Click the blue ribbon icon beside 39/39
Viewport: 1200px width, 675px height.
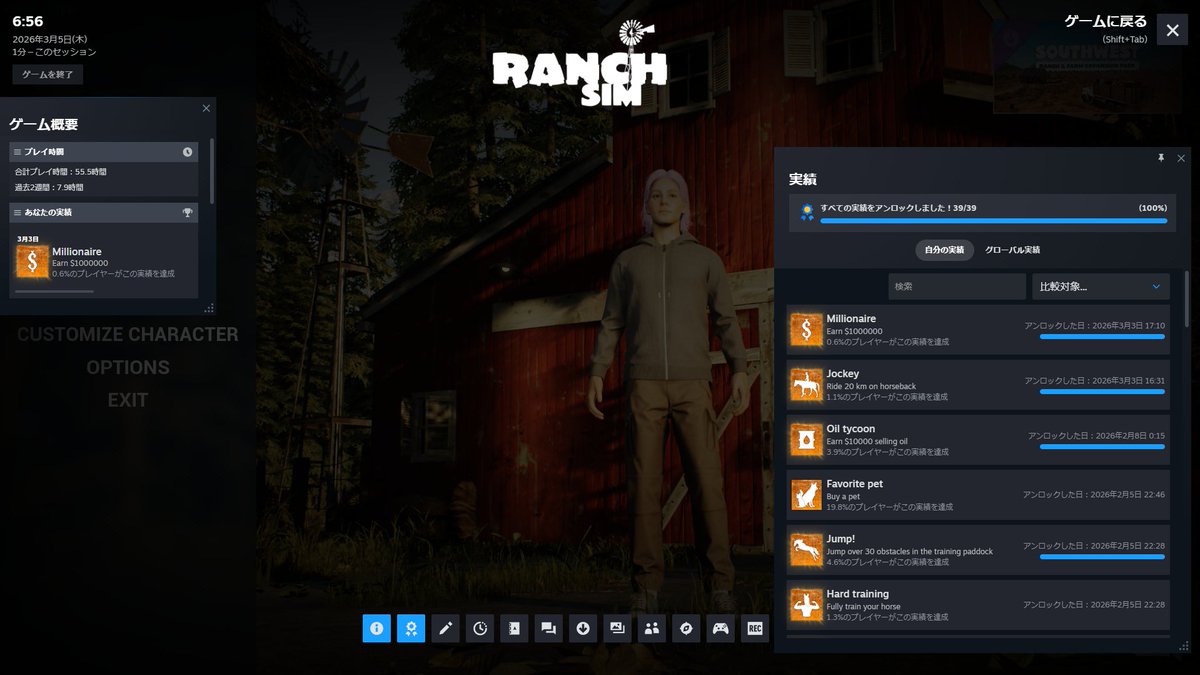[x=806, y=212]
